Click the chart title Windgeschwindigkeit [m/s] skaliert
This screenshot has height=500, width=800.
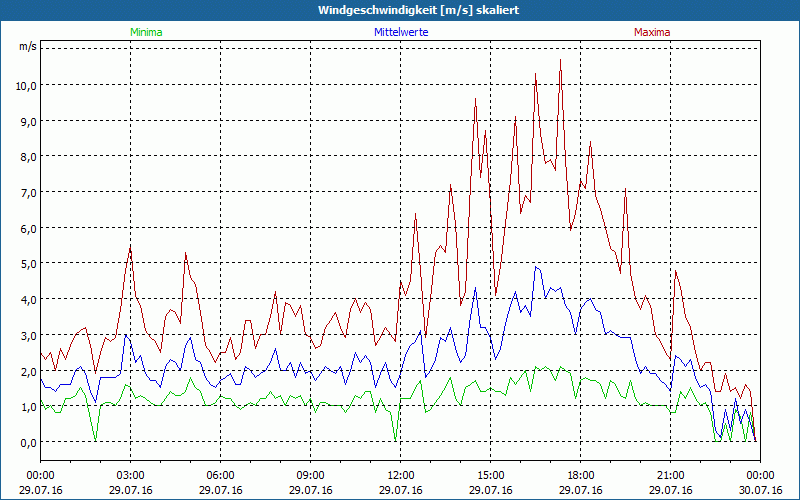tap(418, 10)
